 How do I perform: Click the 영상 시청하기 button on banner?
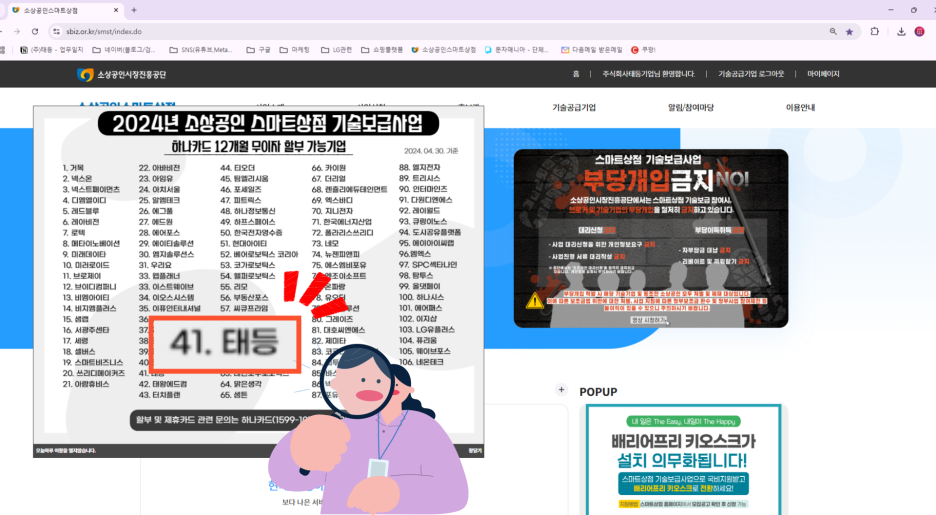(649, 320)
